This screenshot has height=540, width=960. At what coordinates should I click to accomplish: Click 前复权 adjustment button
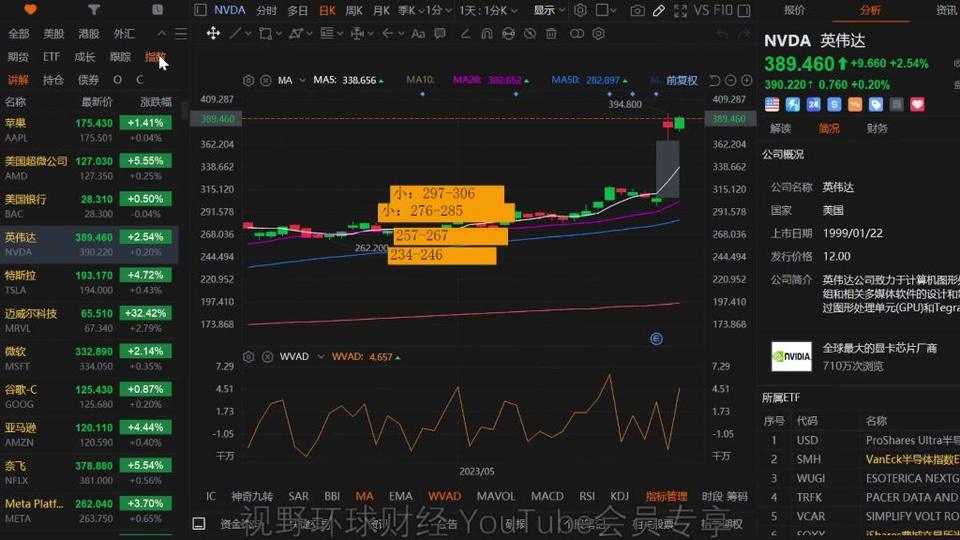(681, 80)
